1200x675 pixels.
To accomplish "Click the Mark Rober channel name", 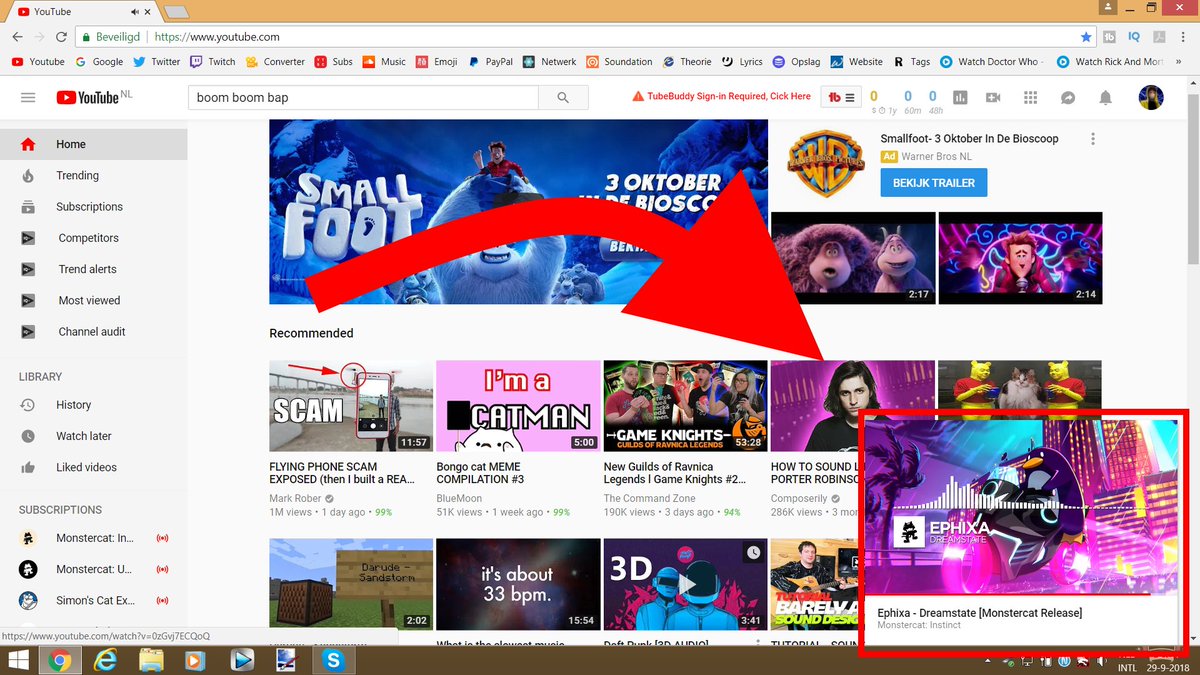I will tap(296, 498).
